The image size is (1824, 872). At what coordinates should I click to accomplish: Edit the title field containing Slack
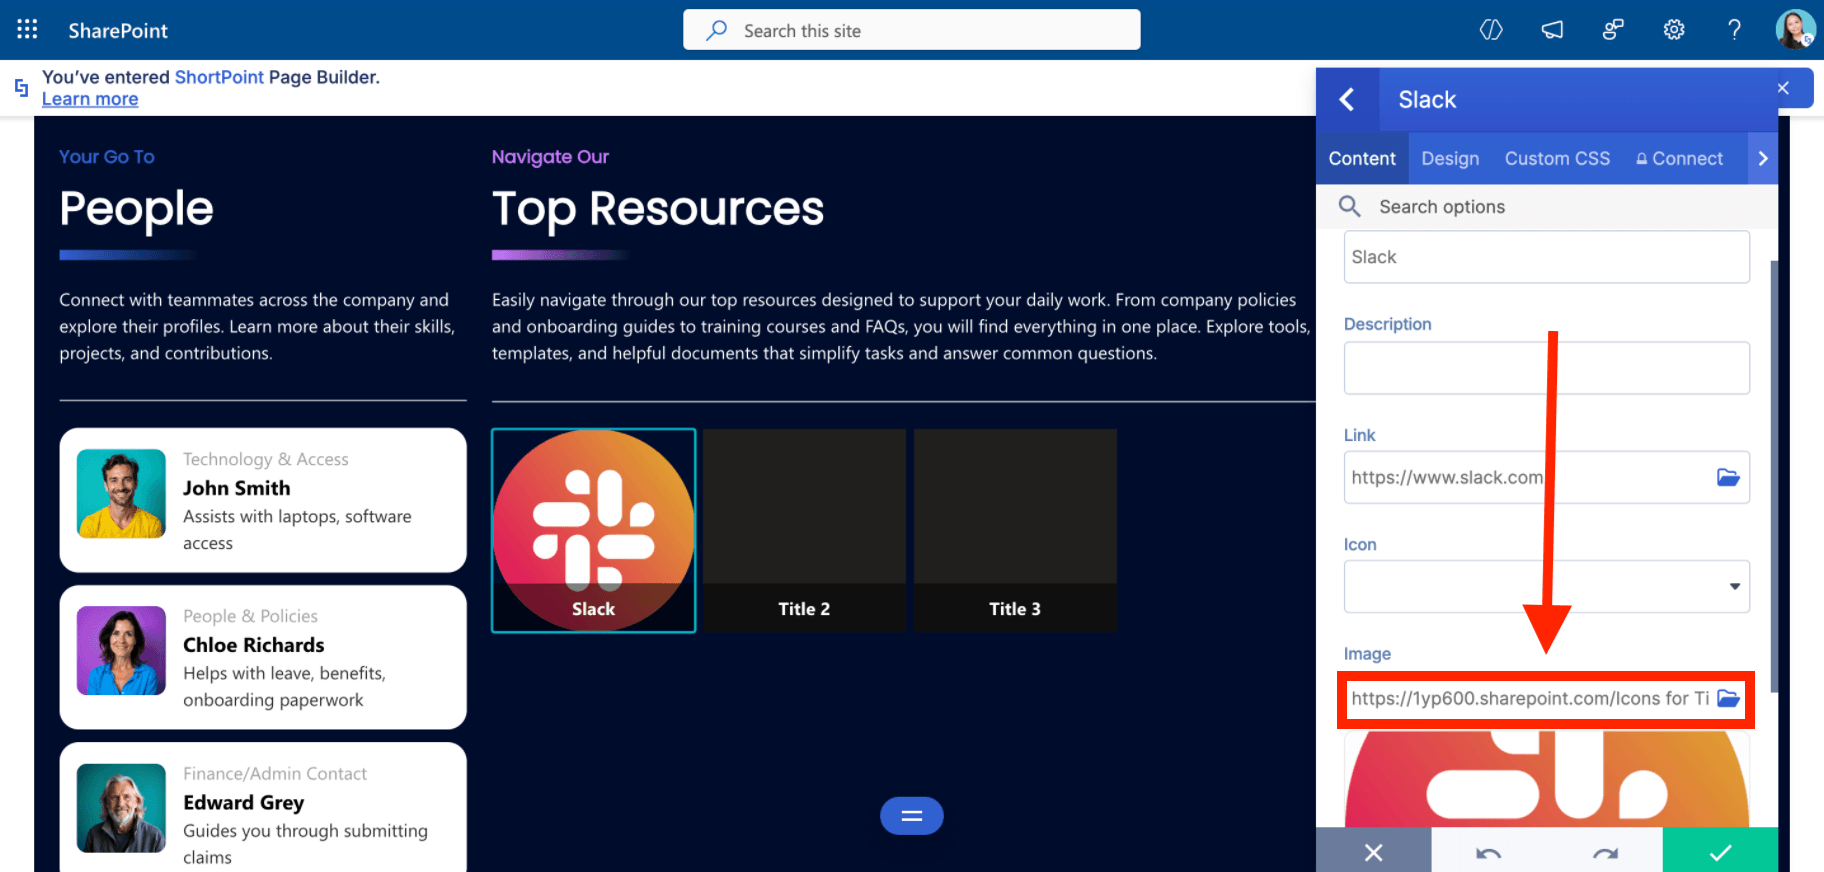(1547, 257)
